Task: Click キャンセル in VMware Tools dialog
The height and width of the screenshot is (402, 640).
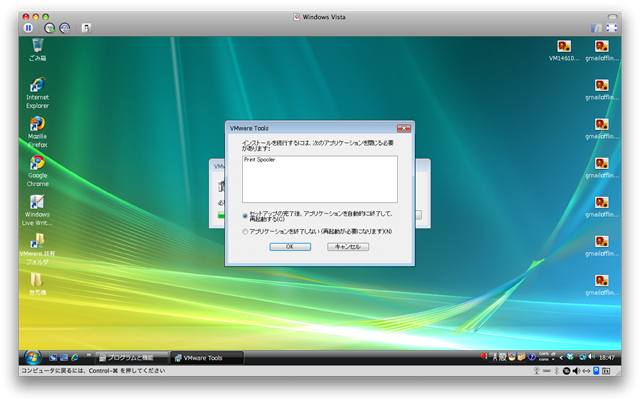Action: coord(348,247)
